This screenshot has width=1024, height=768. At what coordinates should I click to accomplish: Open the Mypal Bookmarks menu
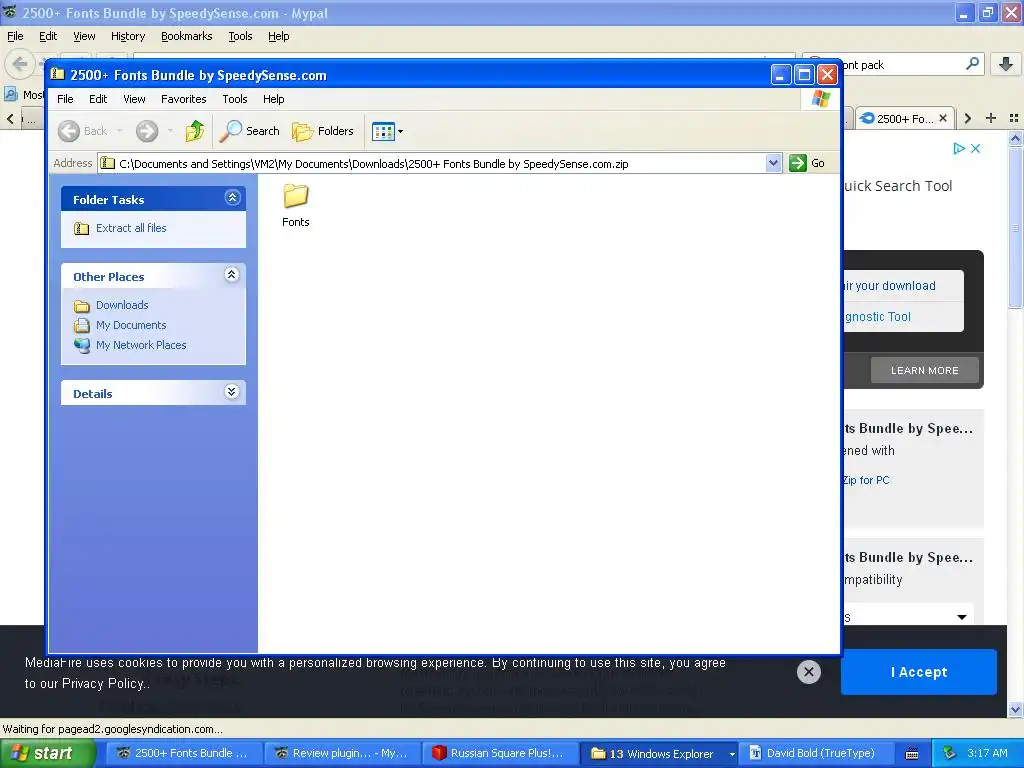(x=187, y=37)
